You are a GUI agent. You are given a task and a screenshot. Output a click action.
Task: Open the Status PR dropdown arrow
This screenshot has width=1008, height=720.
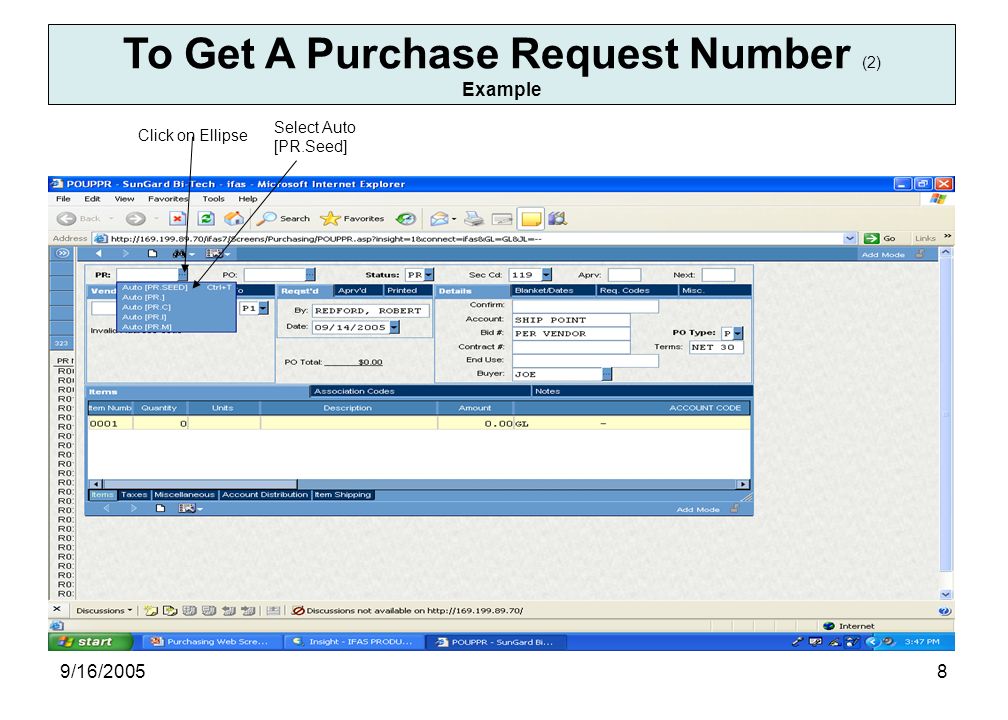pos(429,274)
